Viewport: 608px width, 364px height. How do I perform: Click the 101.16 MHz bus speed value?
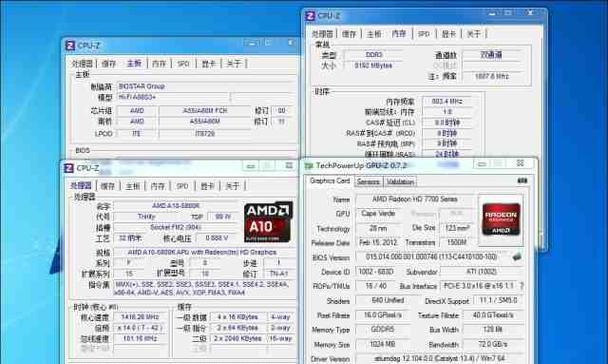[x=139, y=338]
